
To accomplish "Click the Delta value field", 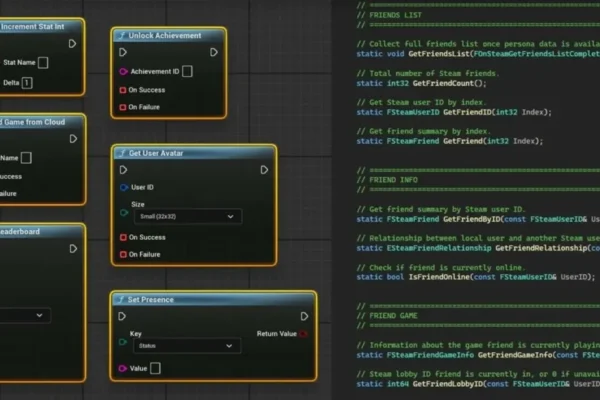I will click(x=27, y=83).
